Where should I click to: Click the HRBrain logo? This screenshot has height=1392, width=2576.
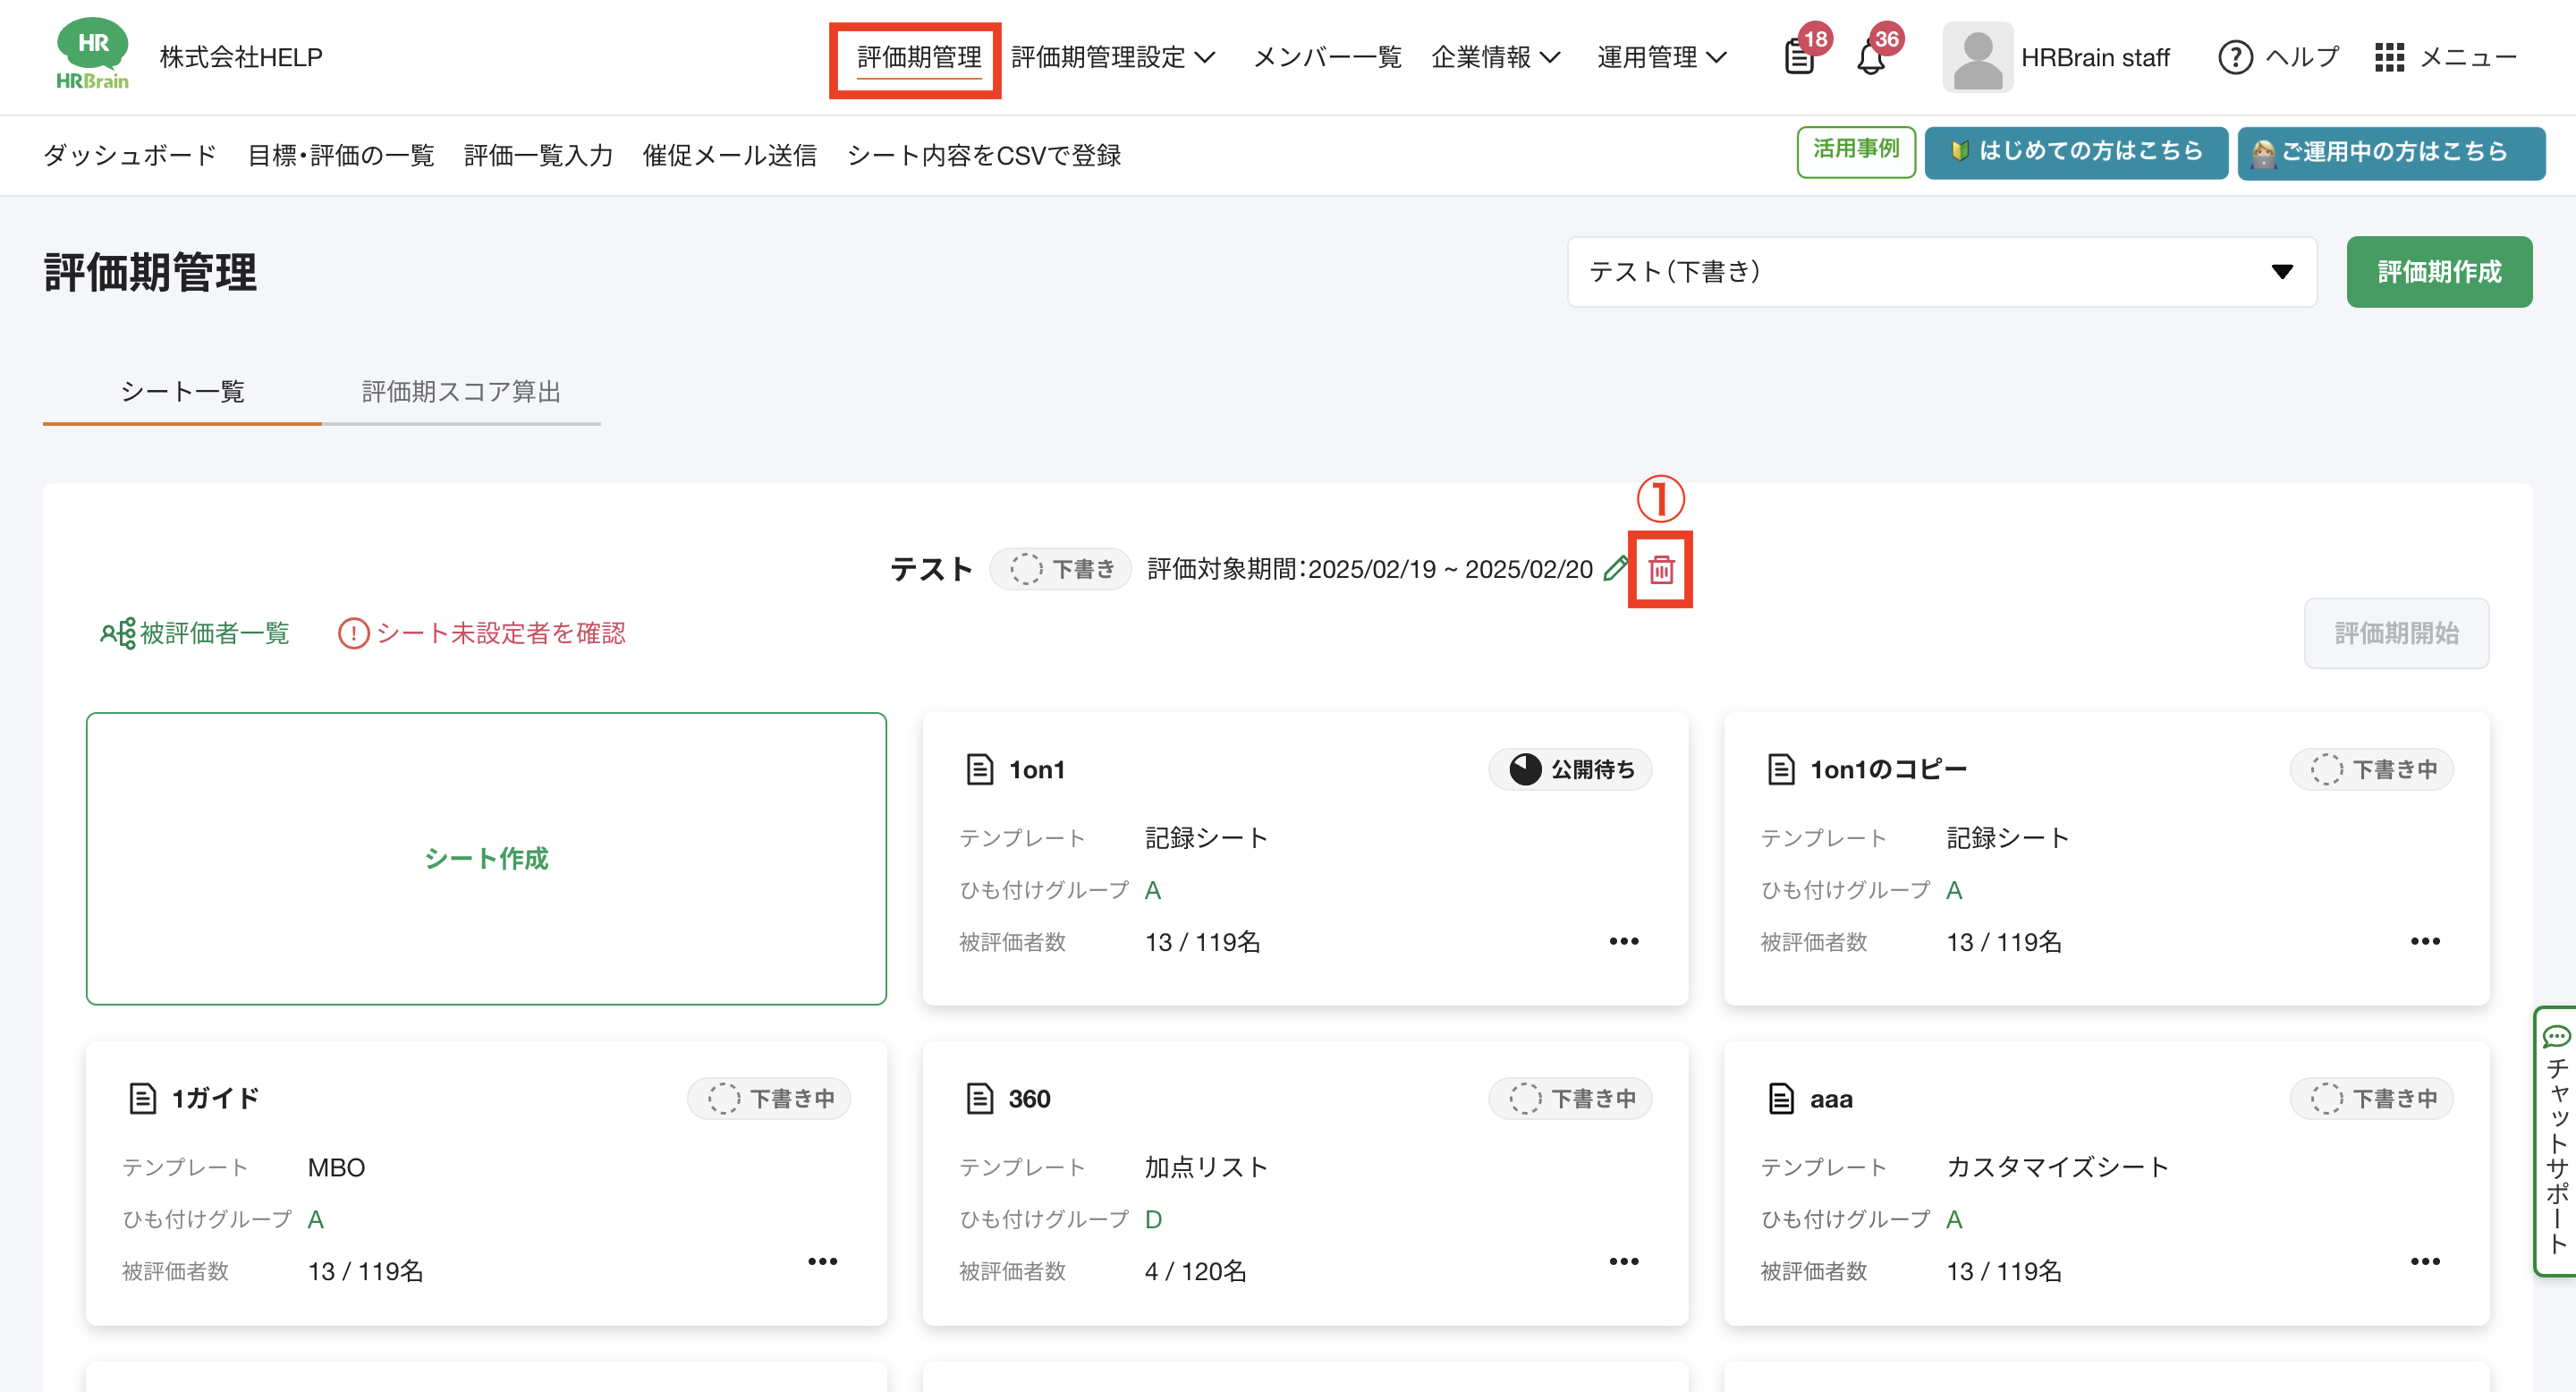(x=92, y=55)
